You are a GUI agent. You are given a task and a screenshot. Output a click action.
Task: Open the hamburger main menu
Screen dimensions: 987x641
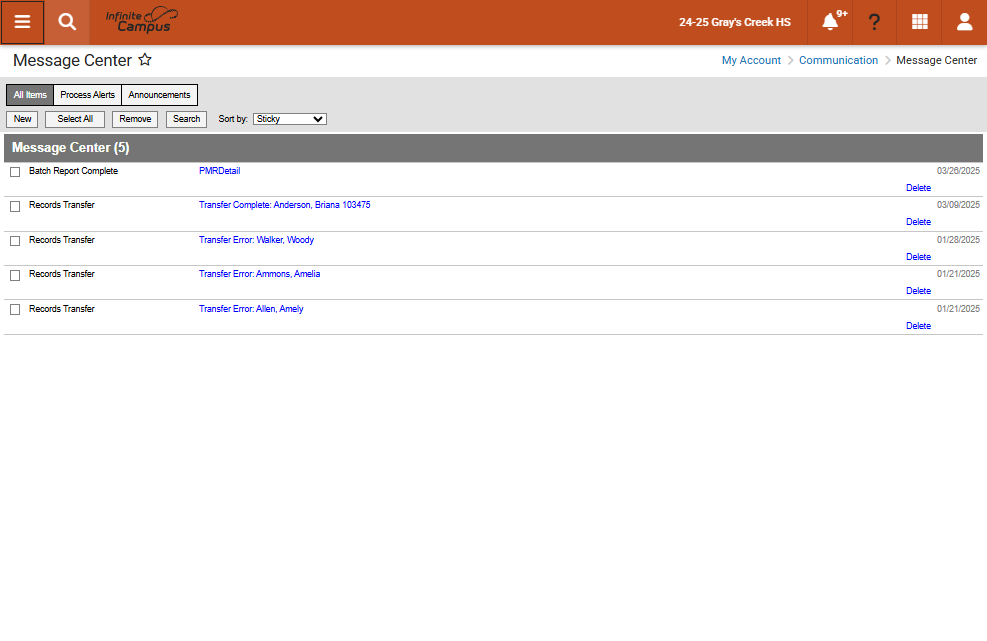pos(22,22)
